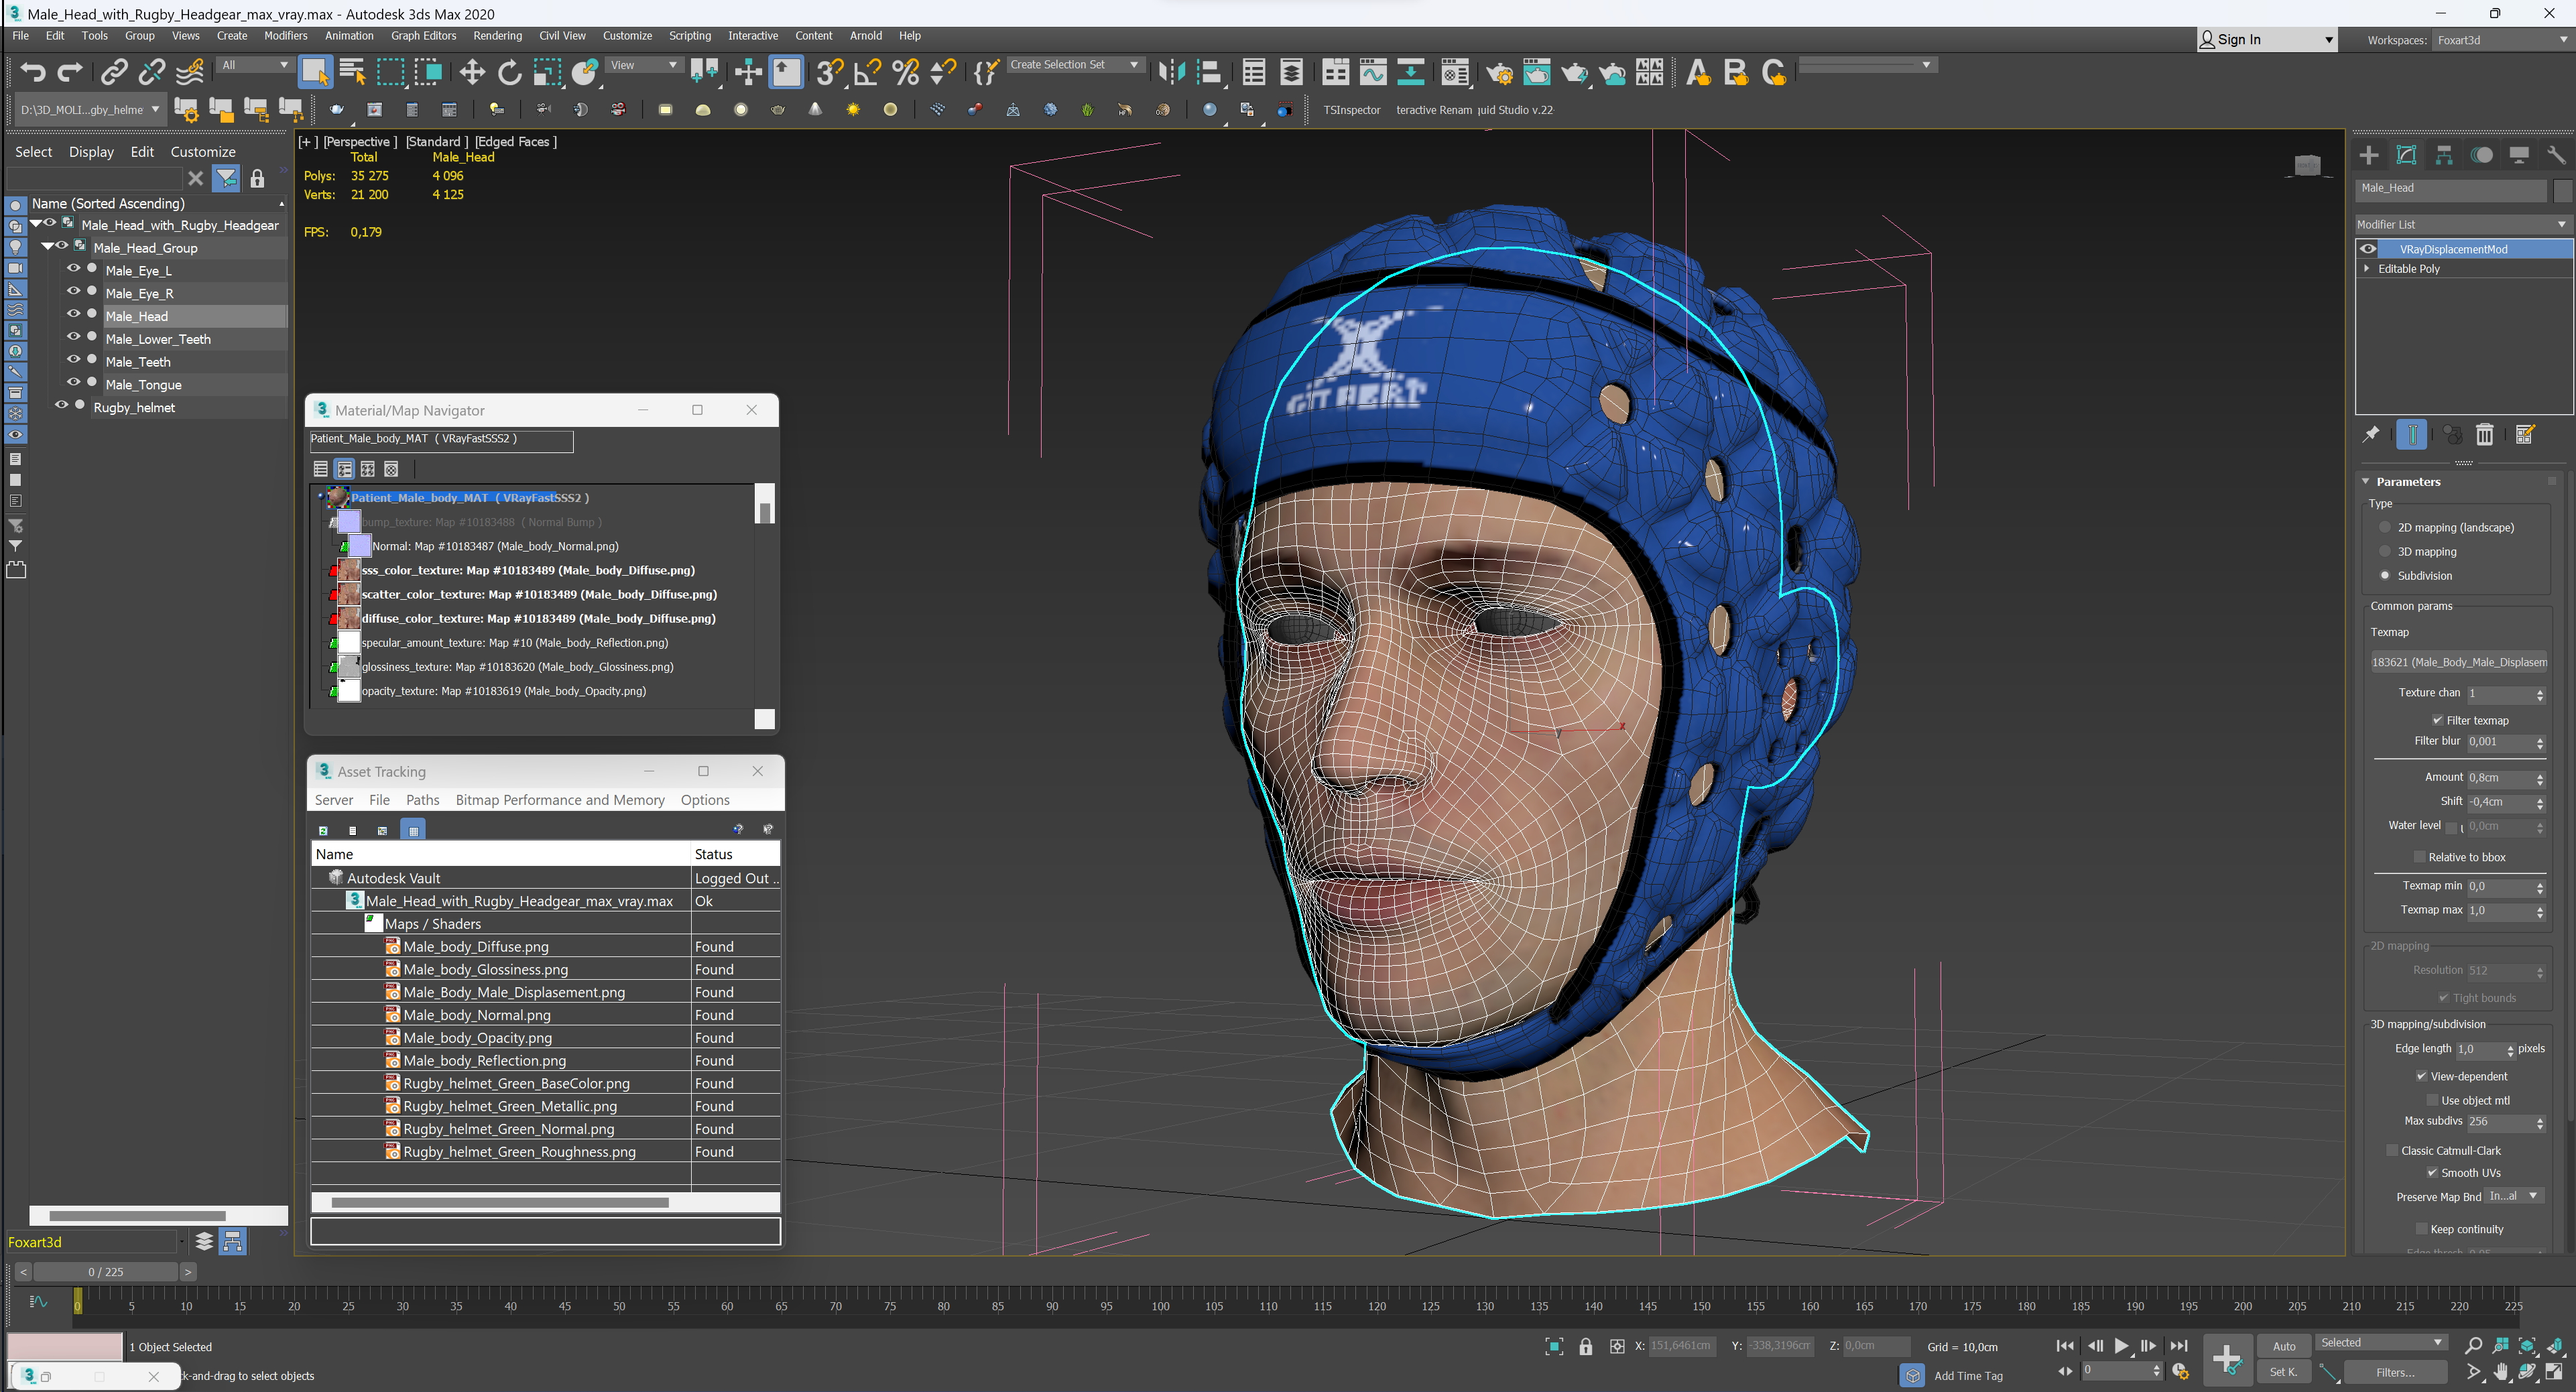
Task: Toggle visibility of Rugby_helmet layer
Action: tap(65, 406)
